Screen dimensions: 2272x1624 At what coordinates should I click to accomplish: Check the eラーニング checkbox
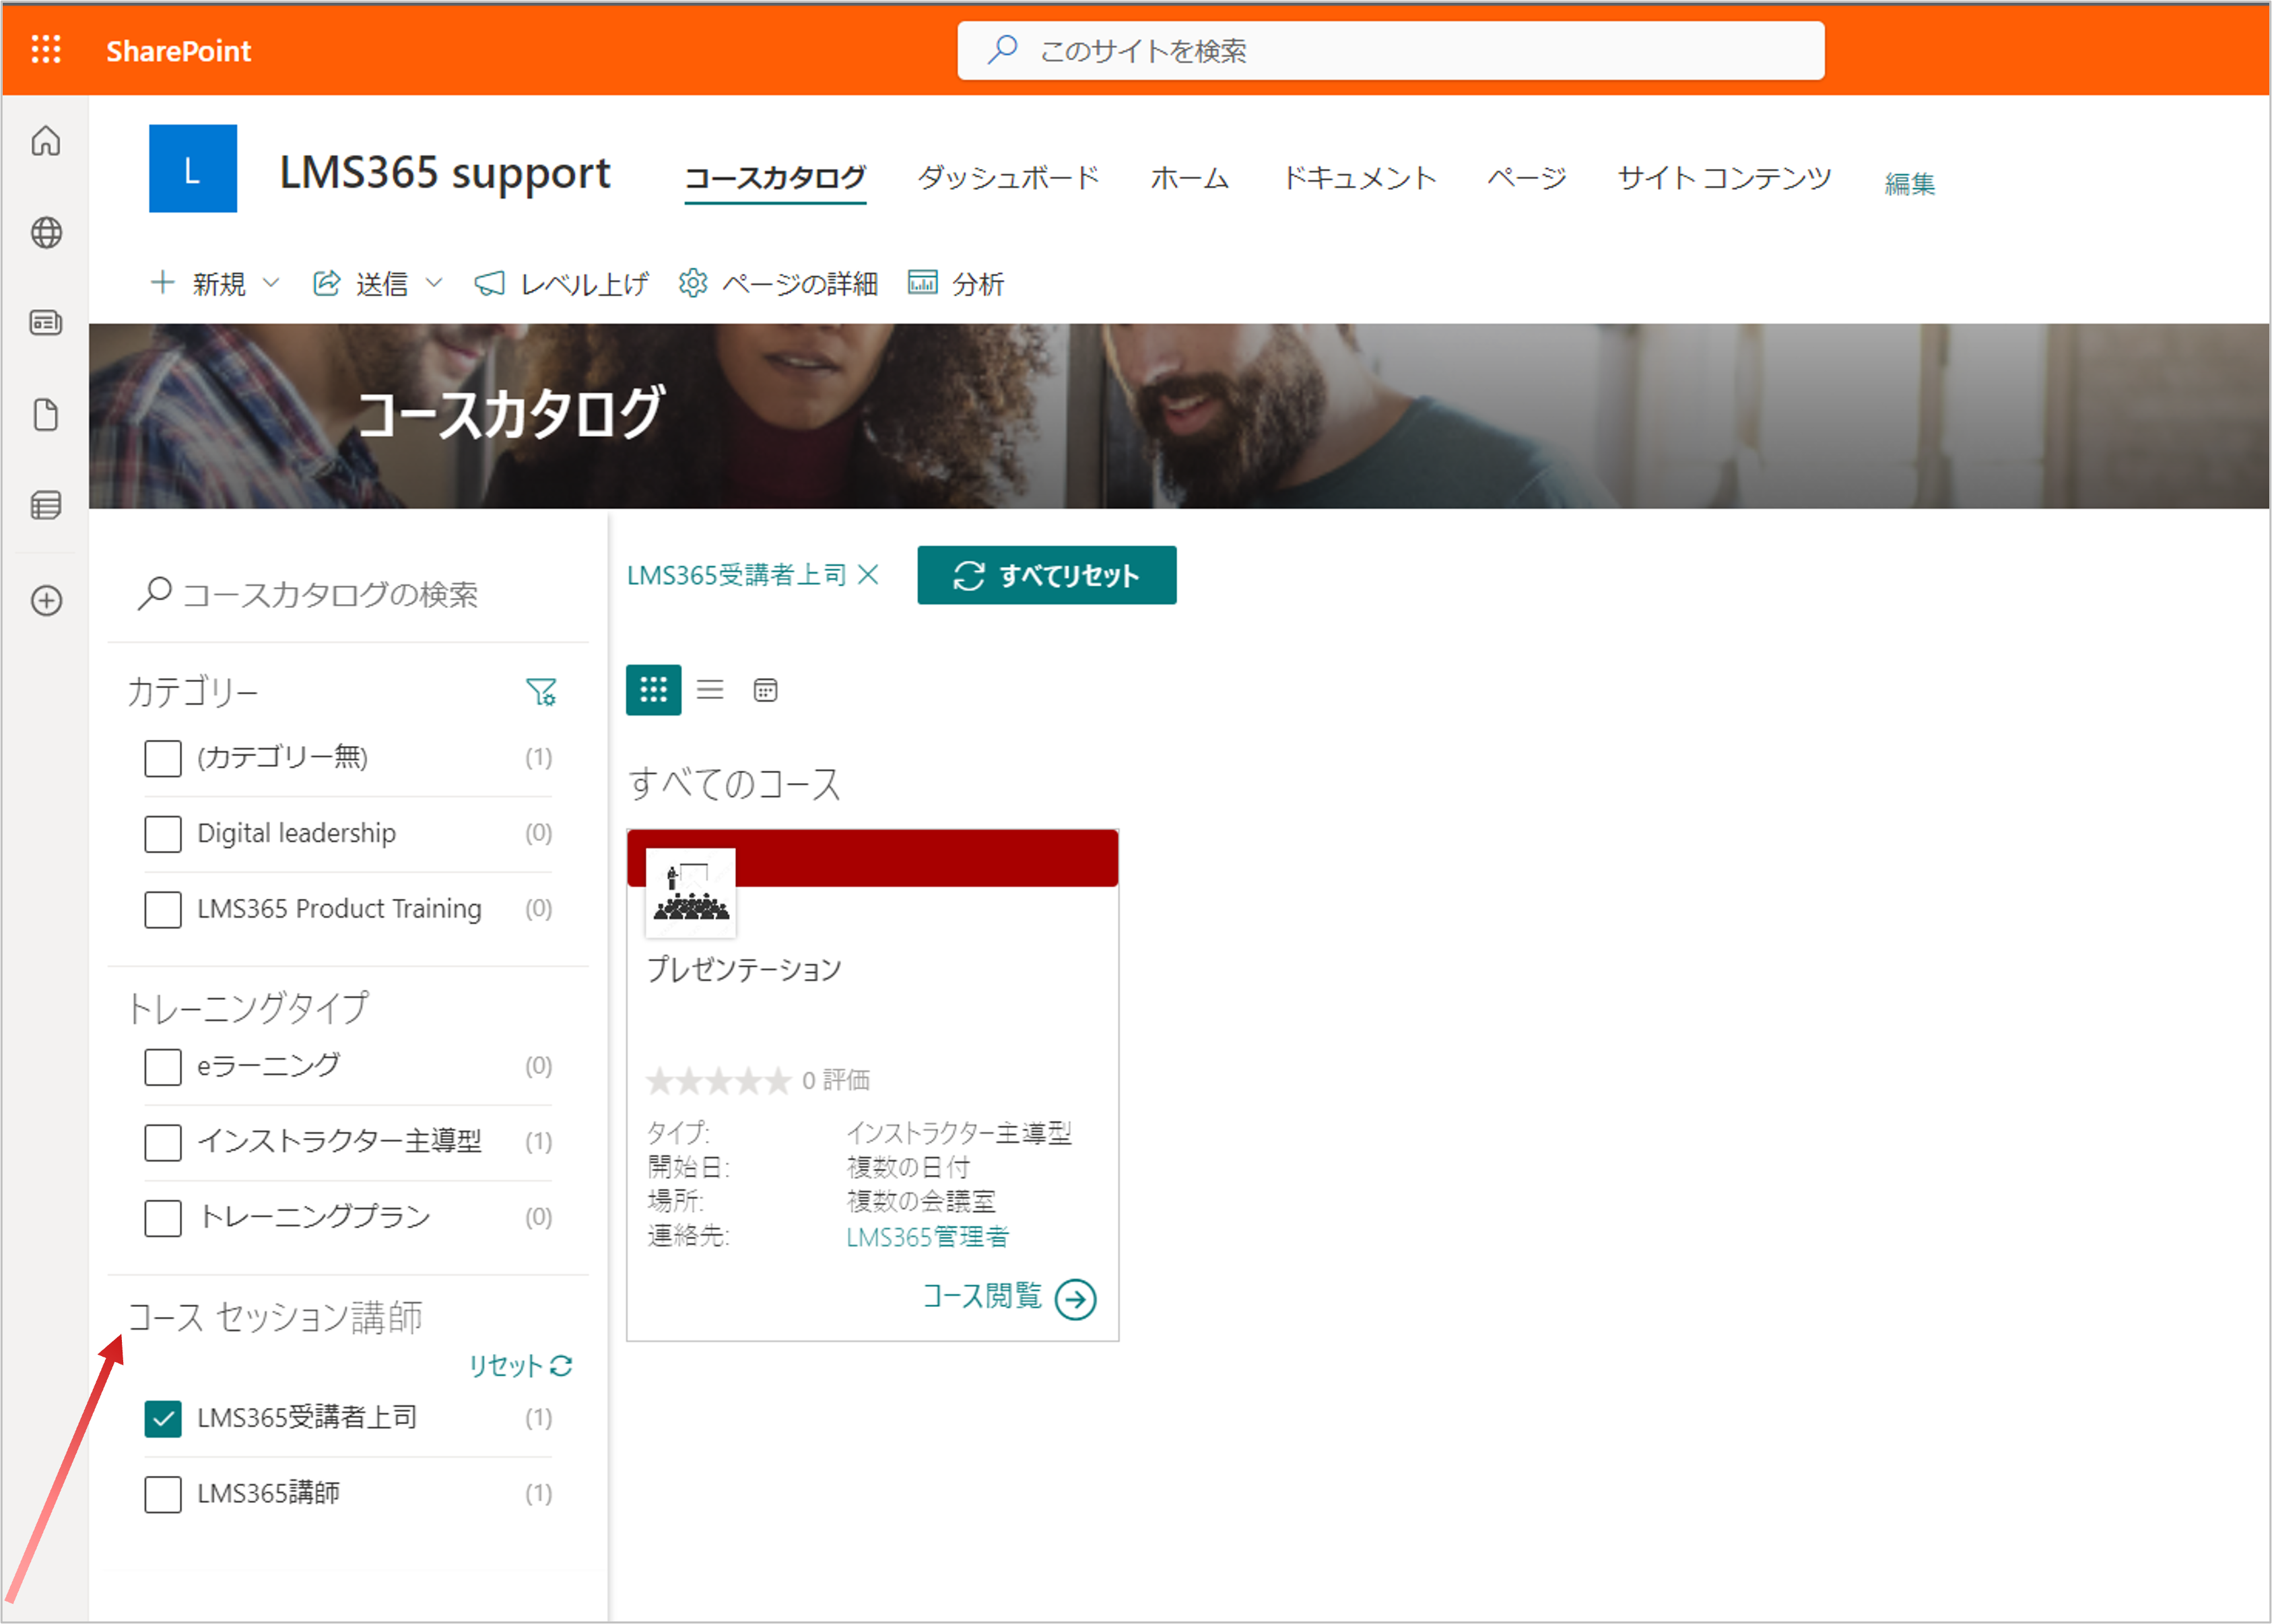(163, 1066)
